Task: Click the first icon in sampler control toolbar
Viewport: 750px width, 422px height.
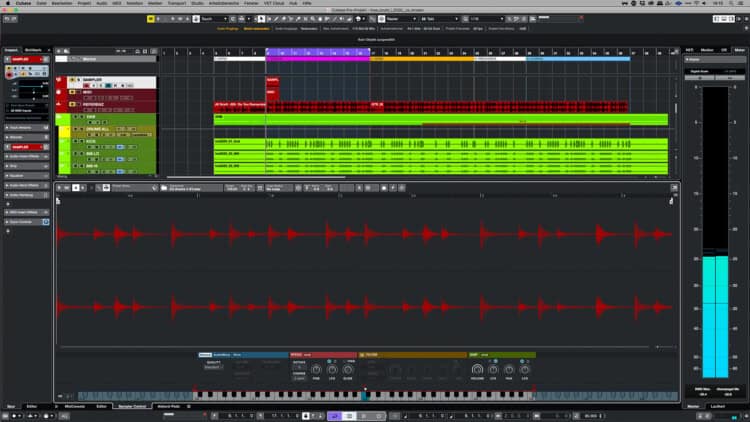Action: (59, 188)
